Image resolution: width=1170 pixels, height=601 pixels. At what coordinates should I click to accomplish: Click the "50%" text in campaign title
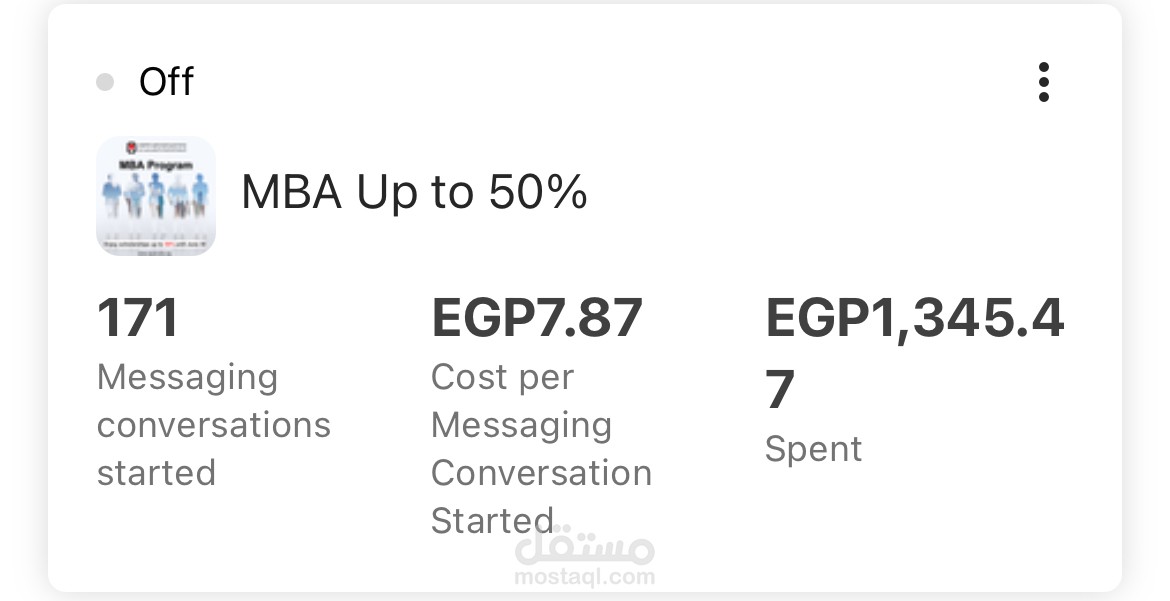[537, 192]
